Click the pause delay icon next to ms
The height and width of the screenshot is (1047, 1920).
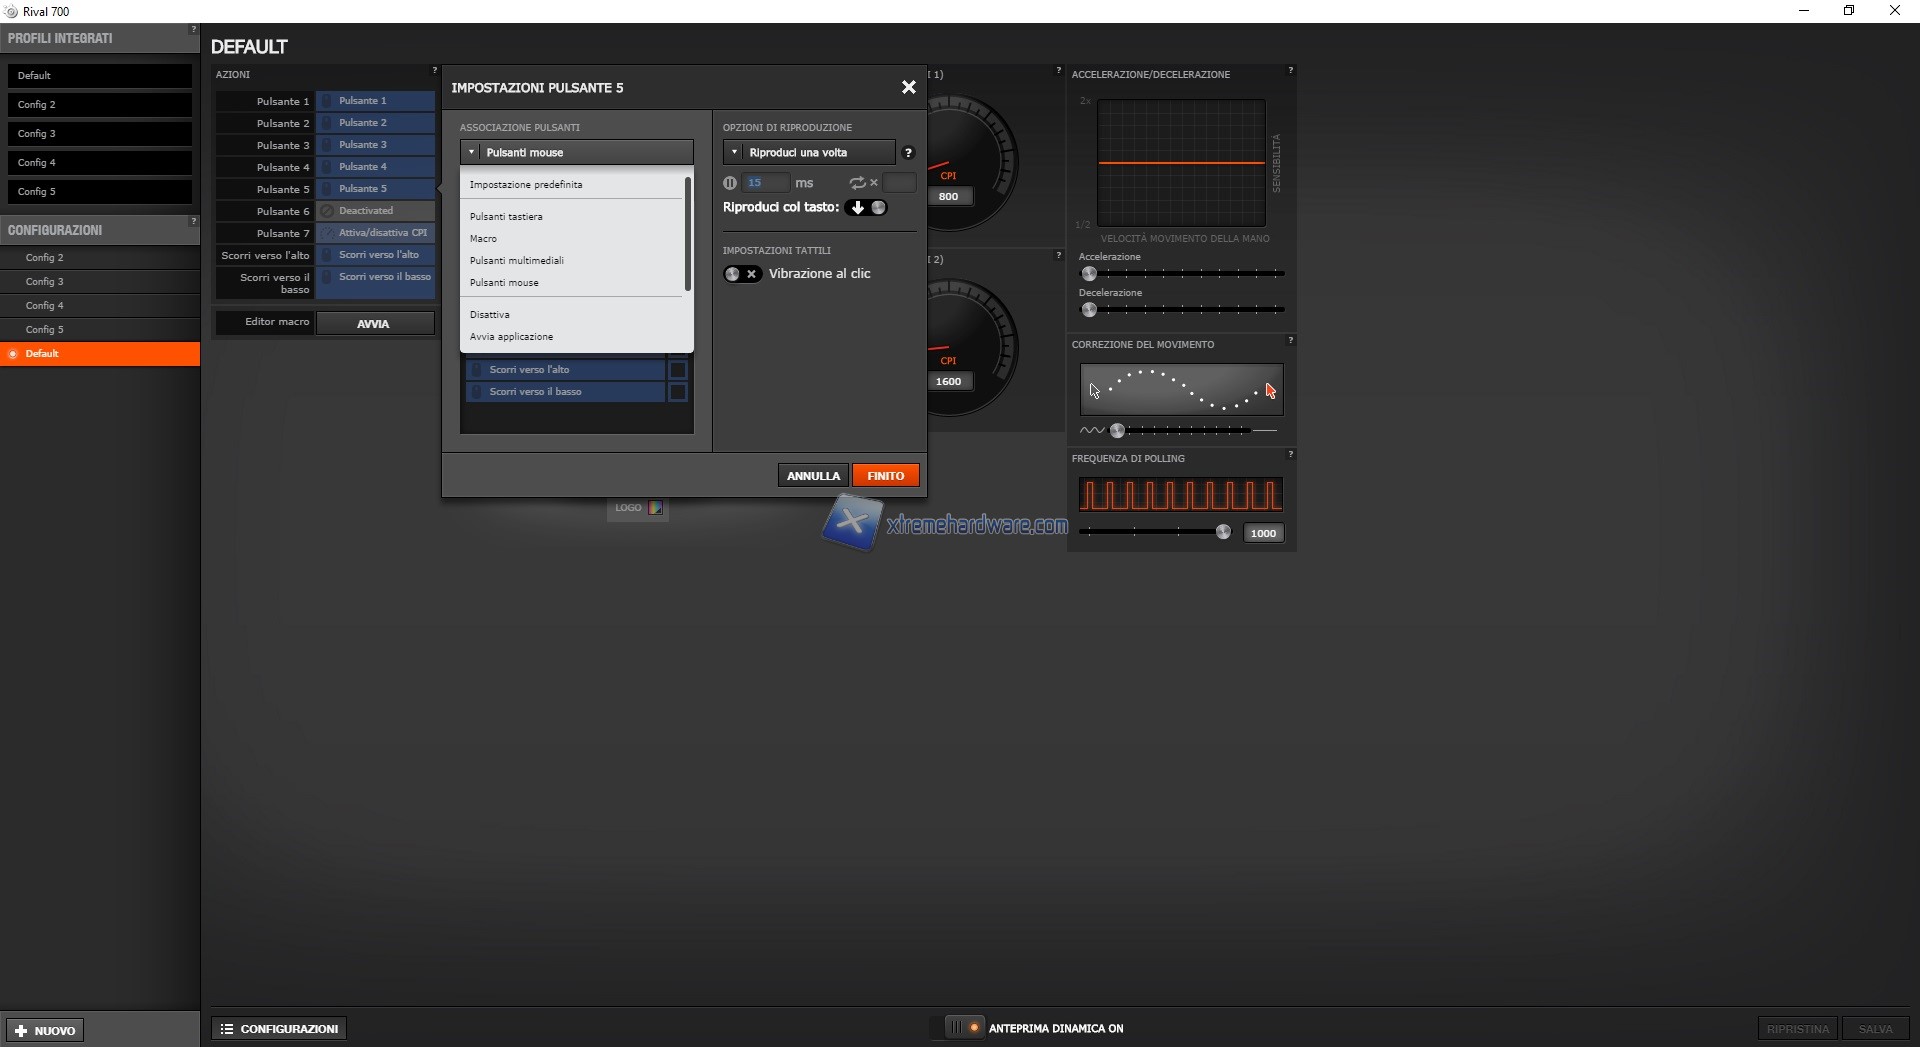coord(730,183)
